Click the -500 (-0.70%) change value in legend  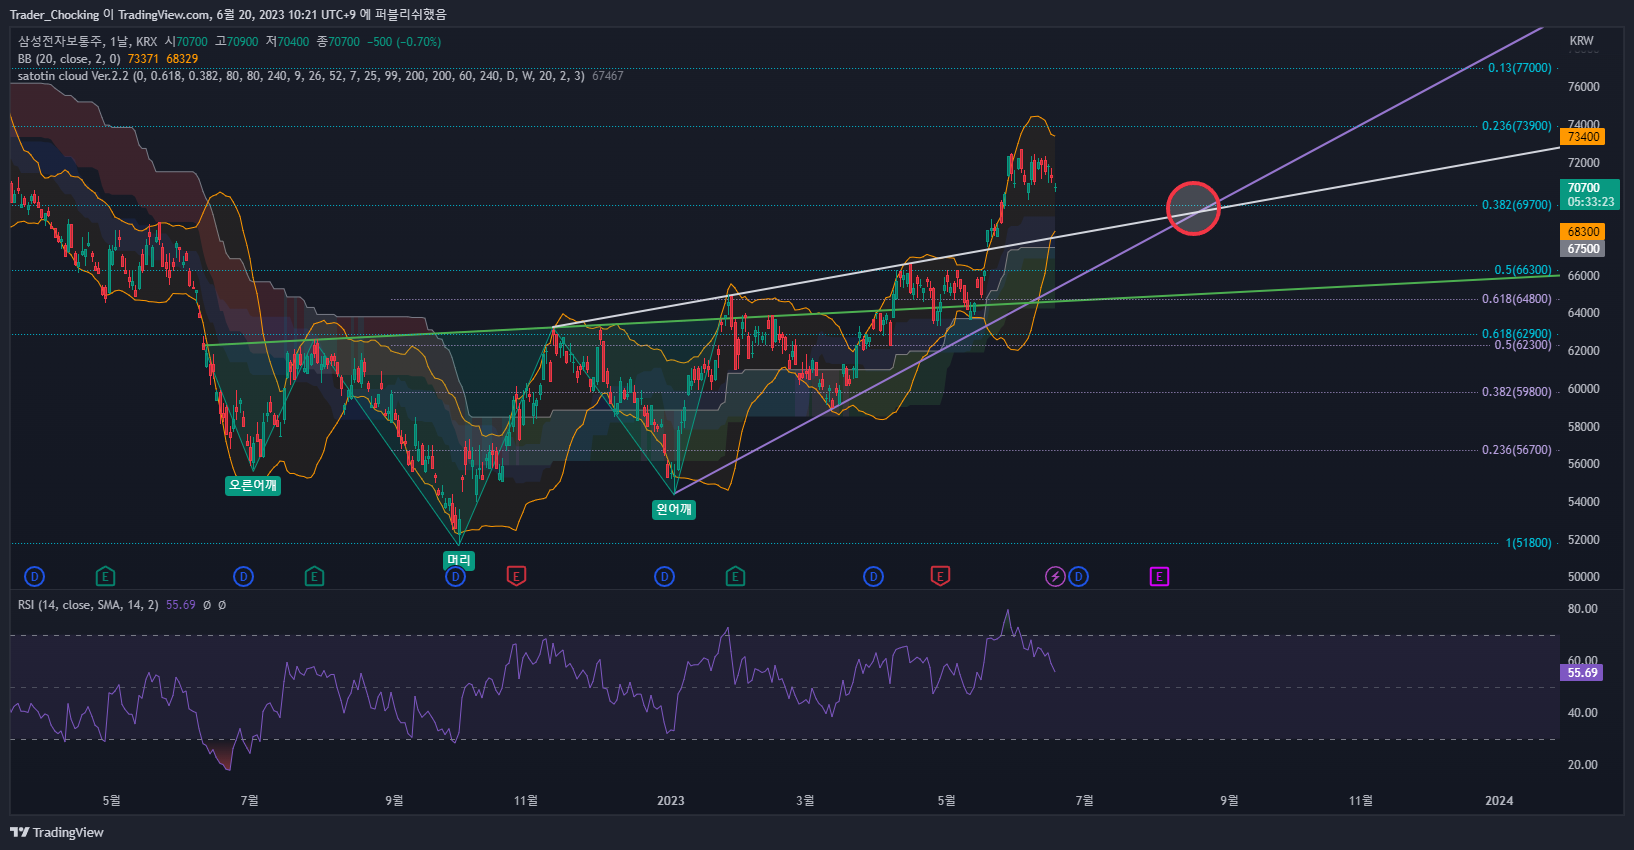pyautogui.click(x=404, y=42)
